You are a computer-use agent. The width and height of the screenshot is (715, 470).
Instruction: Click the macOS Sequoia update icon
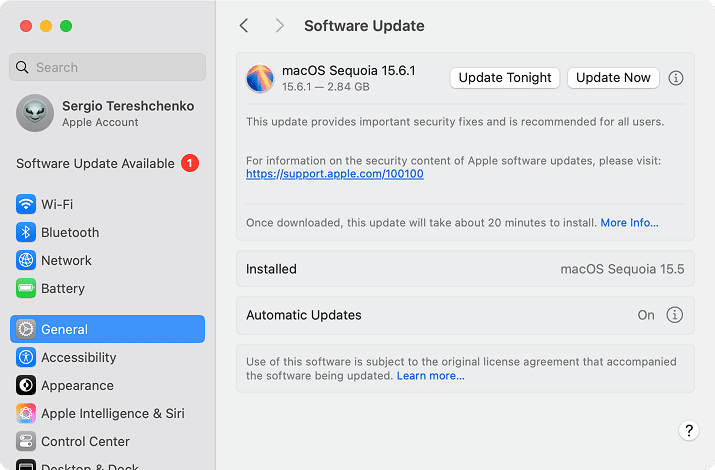coord(260,78)
